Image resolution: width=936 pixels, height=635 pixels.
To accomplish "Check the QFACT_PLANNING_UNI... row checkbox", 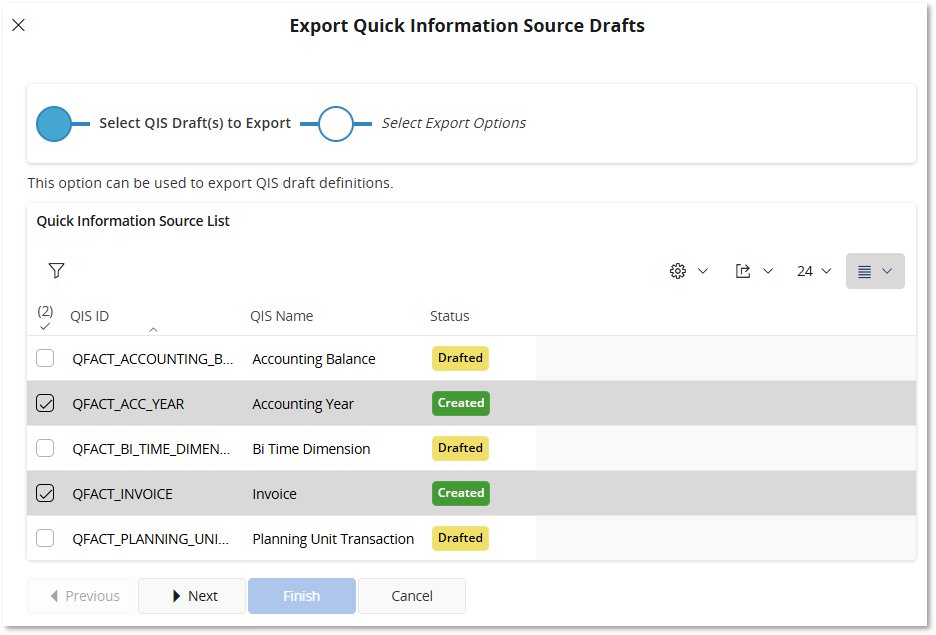I will (x=45, y=538).
